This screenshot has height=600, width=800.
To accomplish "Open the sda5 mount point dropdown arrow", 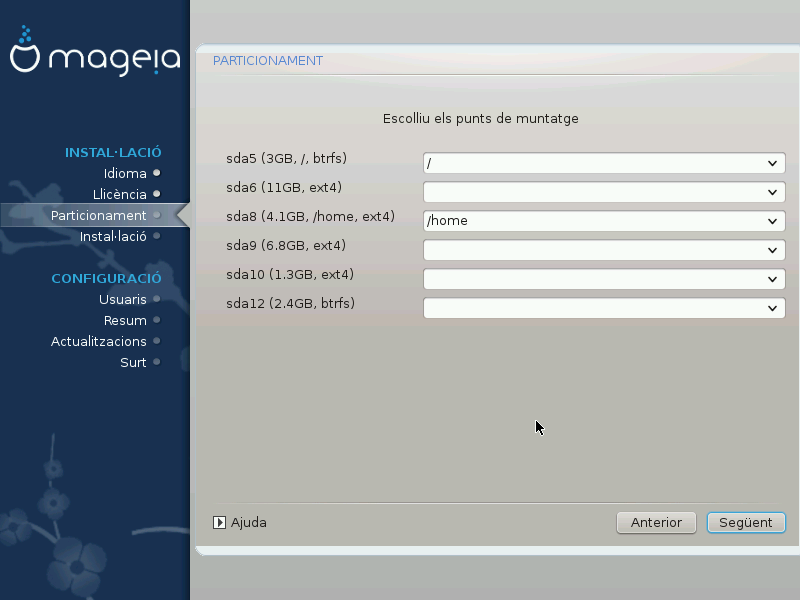I will (772, 163).
